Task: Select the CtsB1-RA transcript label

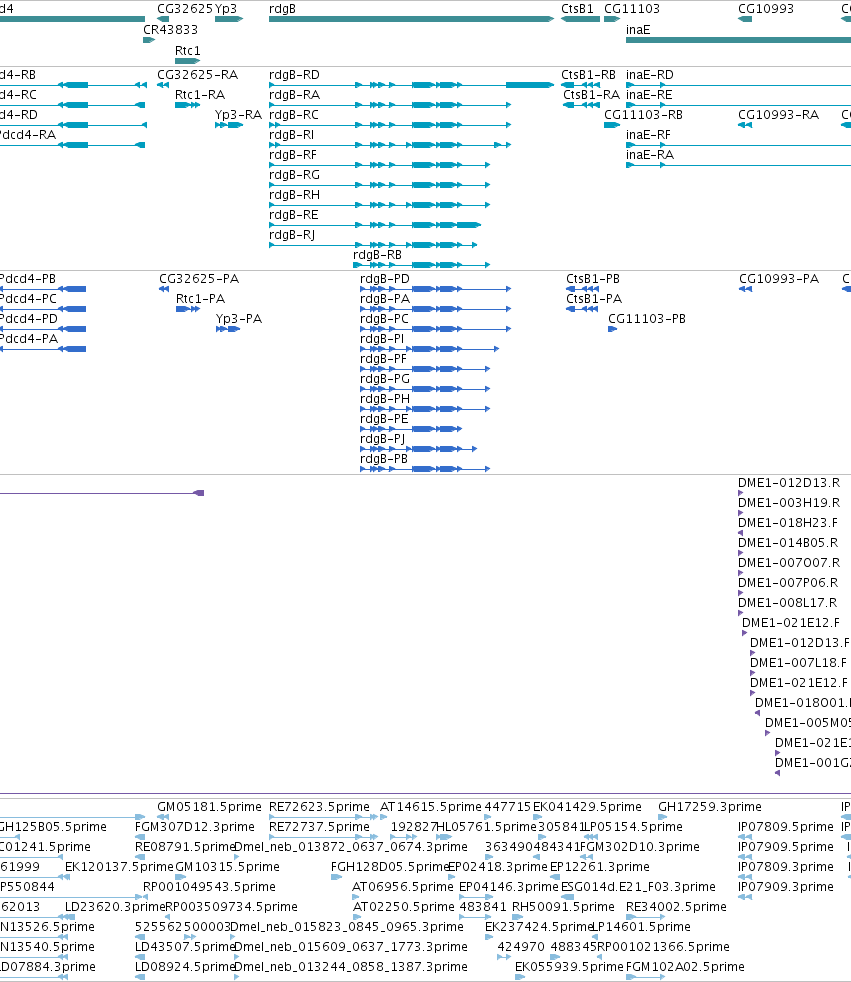Action: [591, 95]
